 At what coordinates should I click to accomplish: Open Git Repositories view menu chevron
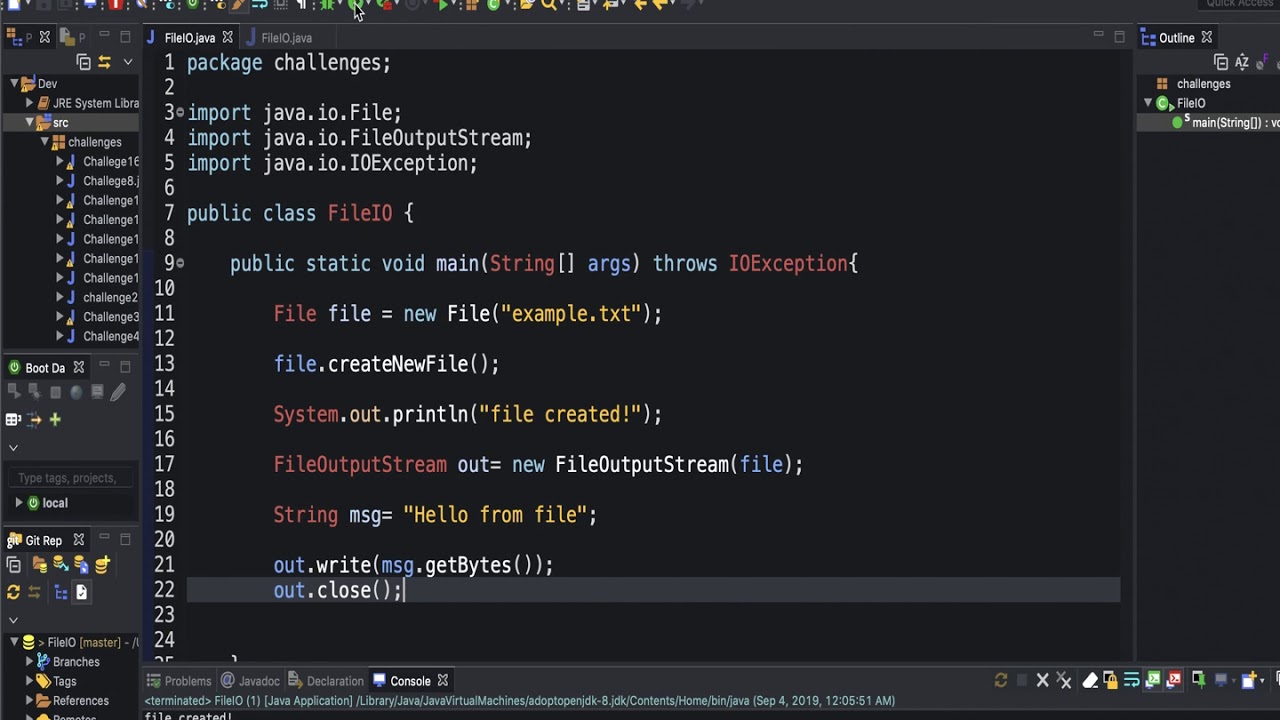[x=13, y=620]
